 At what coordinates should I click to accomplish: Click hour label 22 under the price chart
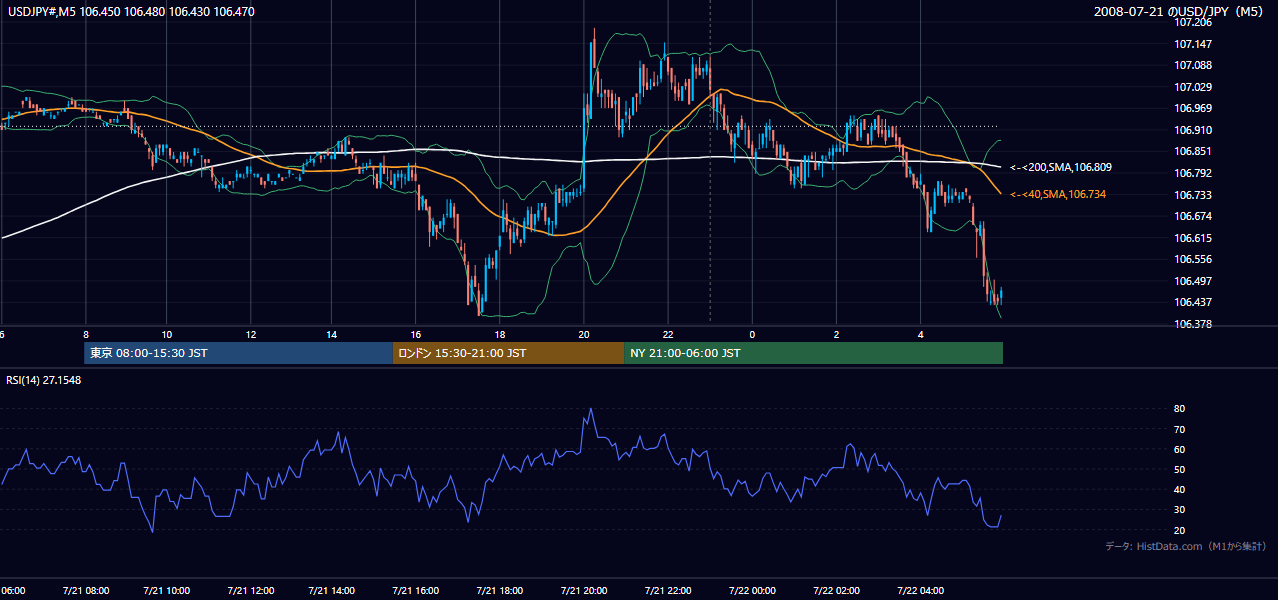pos(668,335)
